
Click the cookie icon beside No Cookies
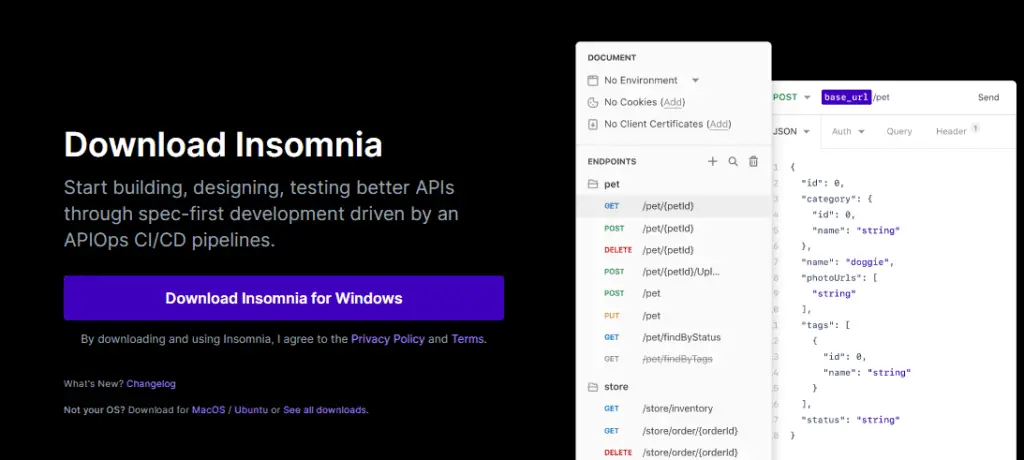pos(593,102)
